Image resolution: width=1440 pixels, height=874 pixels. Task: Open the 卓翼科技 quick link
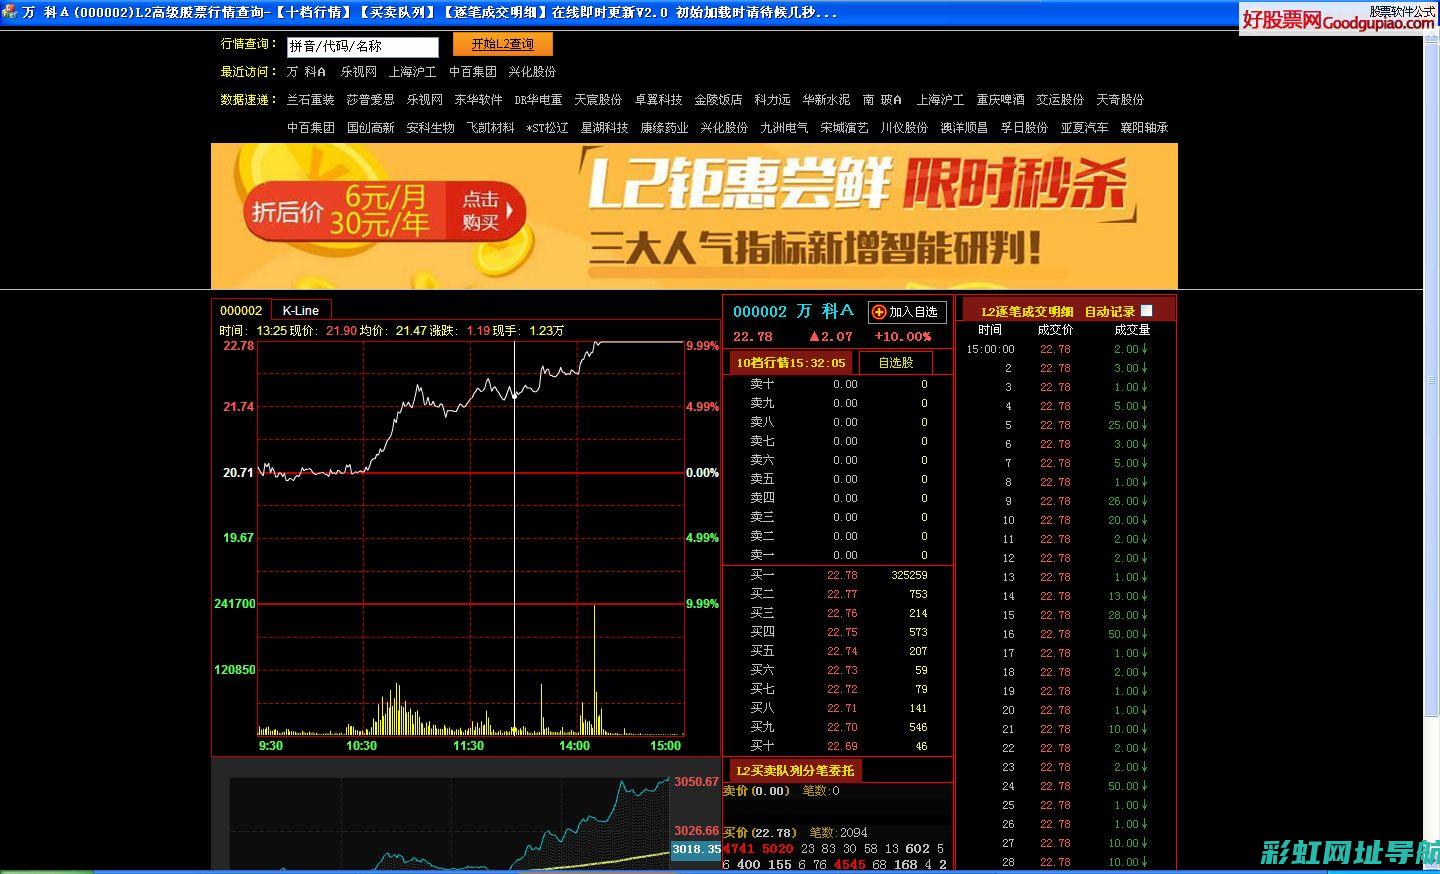(x=658, y=100)
